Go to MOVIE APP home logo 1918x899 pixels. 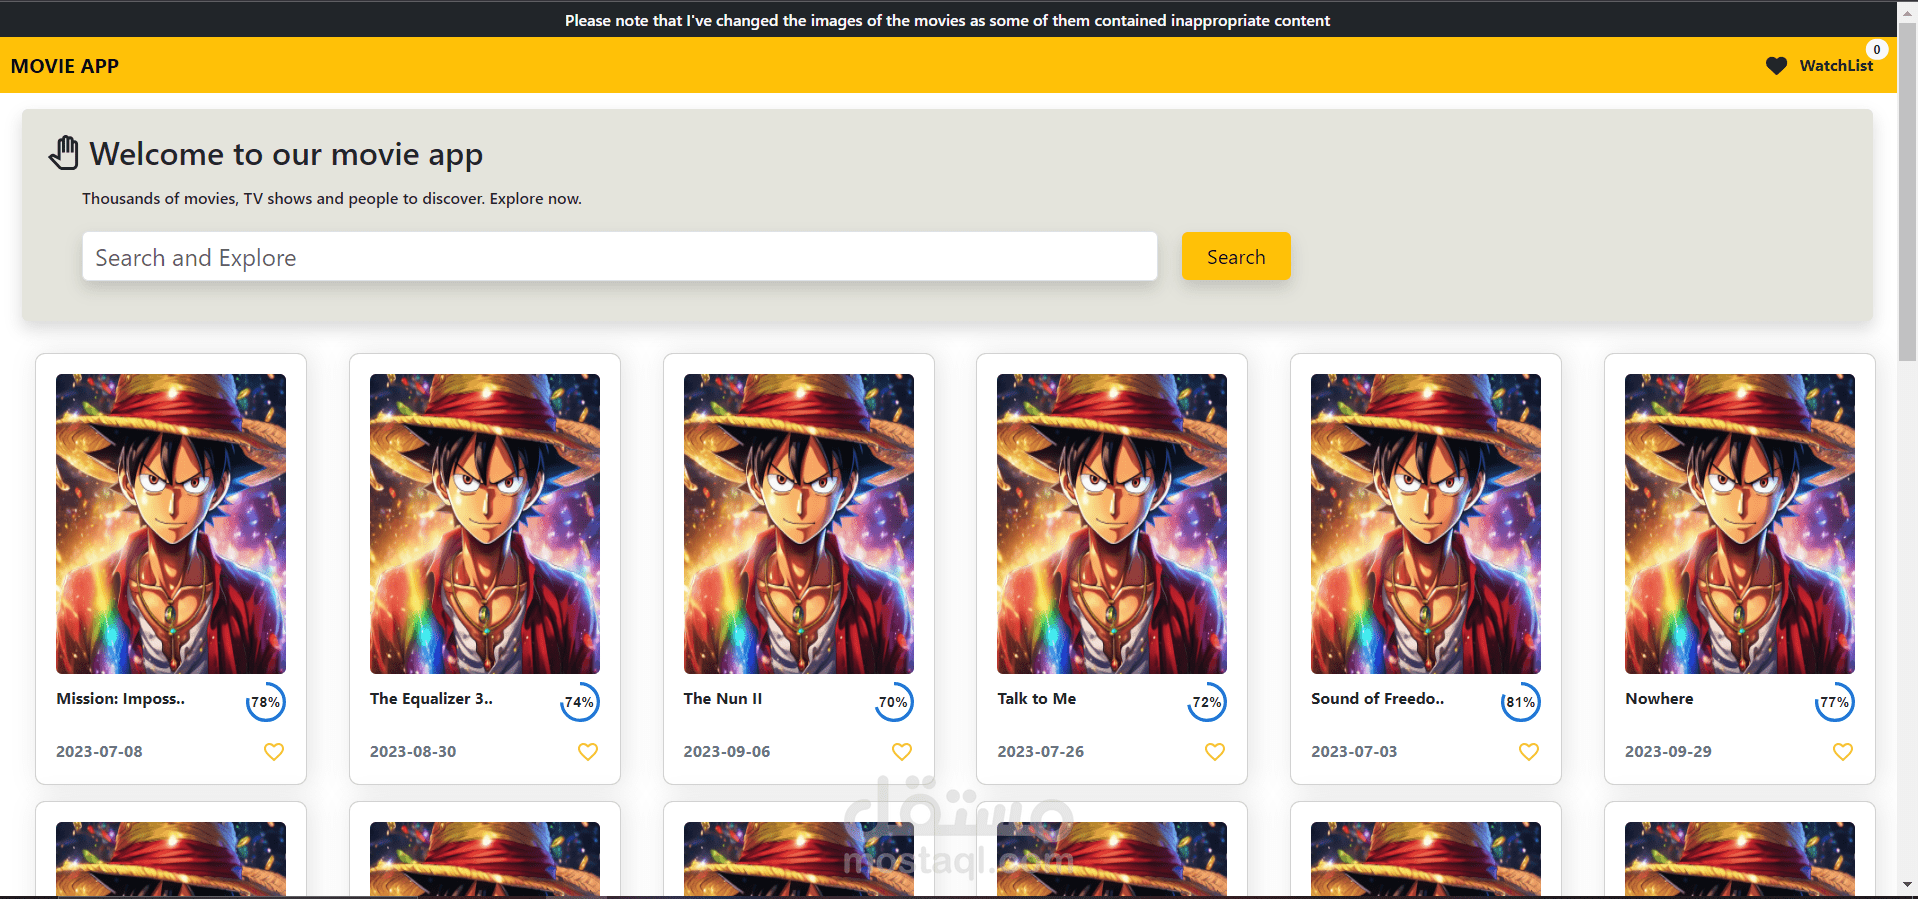(65, 66)
